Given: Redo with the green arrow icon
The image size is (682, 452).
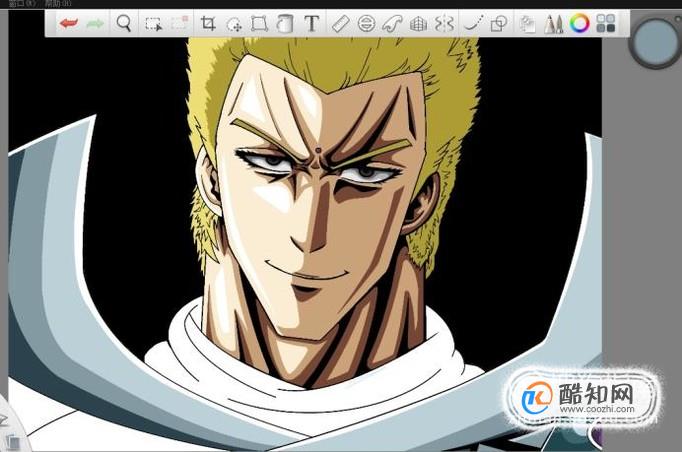Looking at the screenshot, I should 95,23.
